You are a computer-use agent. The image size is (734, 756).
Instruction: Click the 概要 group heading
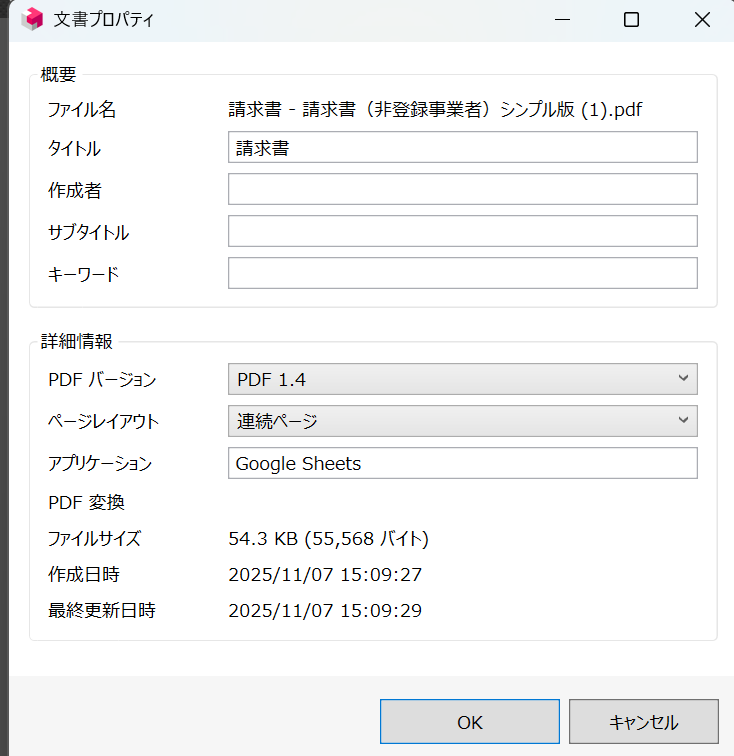click(x=58, y=74)
